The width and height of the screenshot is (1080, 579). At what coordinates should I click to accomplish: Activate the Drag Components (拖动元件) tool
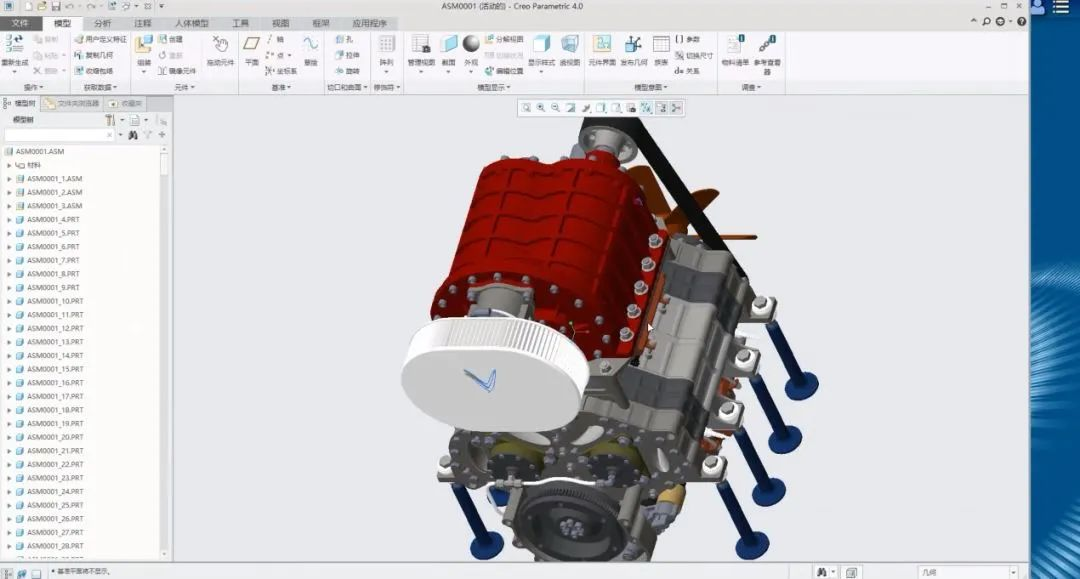(220, 47)
